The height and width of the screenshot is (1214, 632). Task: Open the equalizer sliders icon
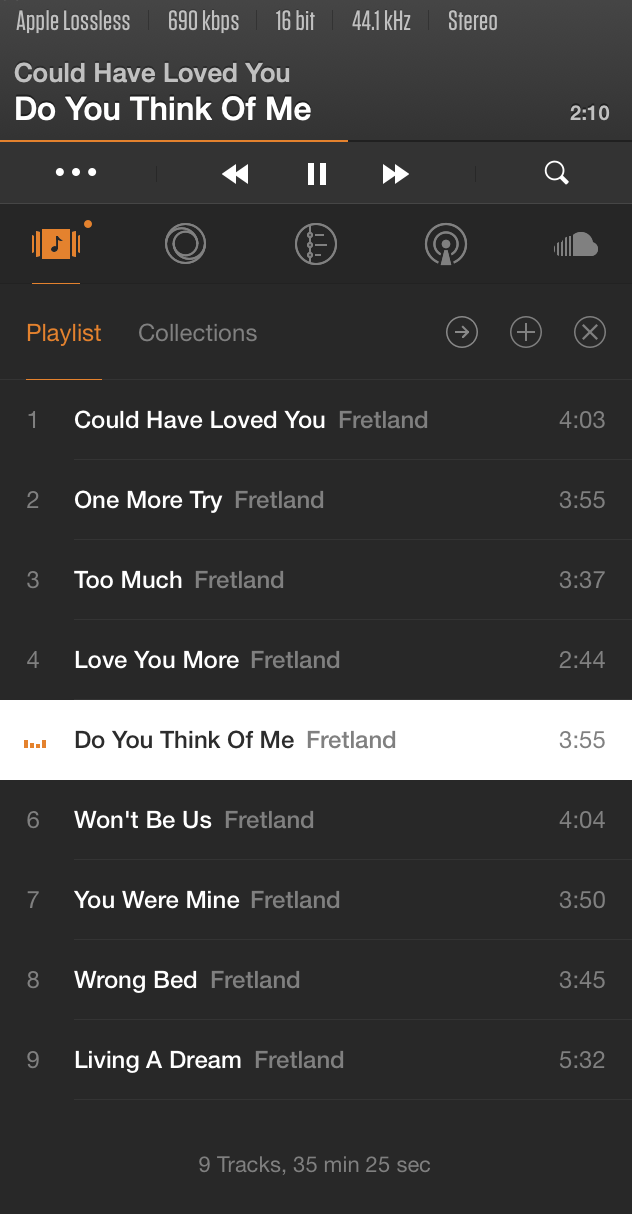316,243
